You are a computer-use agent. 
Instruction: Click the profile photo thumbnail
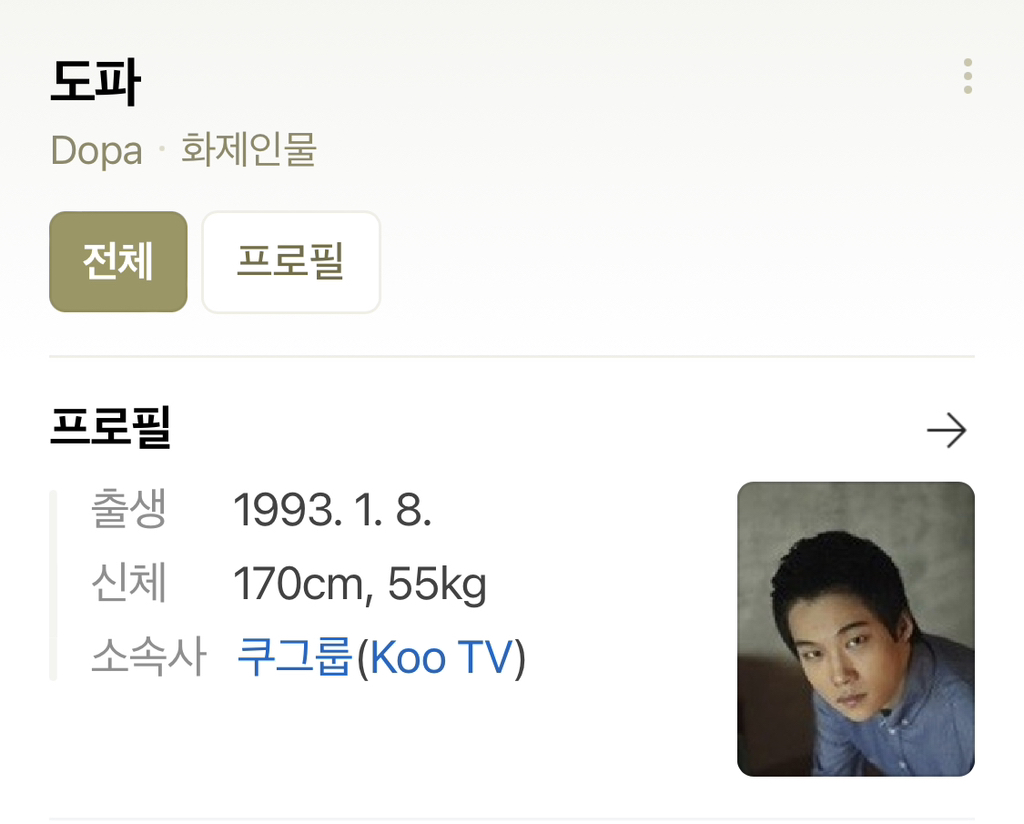tap(855, 628)
